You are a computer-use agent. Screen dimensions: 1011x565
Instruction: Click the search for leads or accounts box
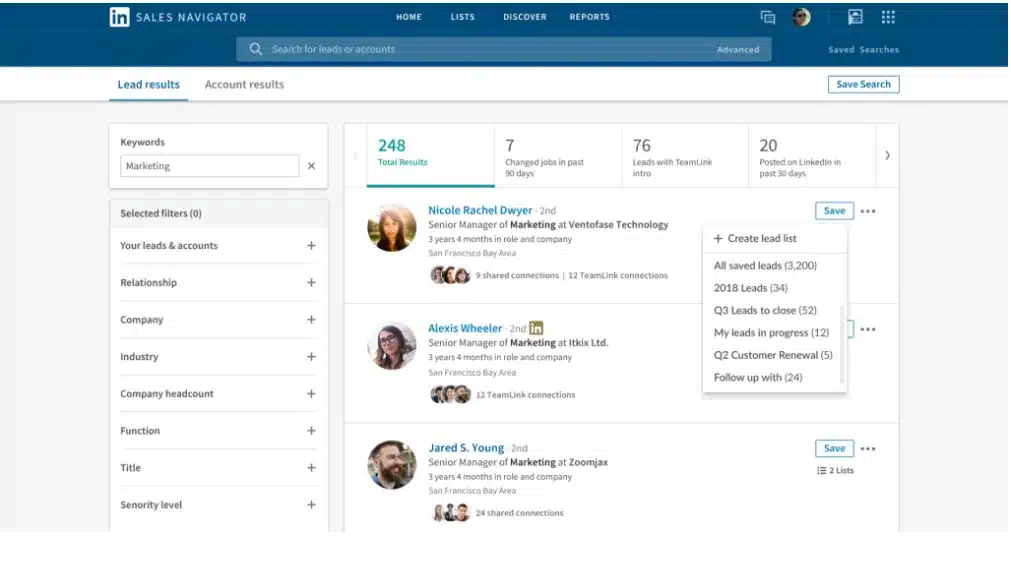click(504, 49)
